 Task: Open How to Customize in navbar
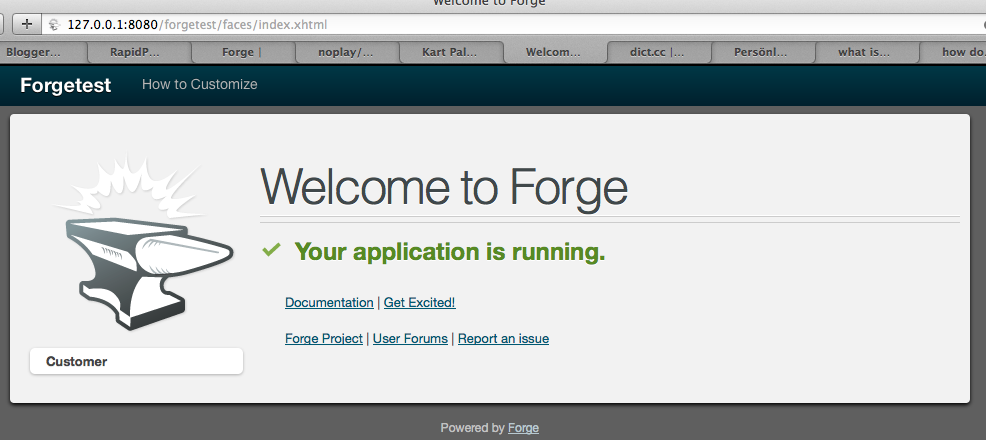tap(199, 84)
